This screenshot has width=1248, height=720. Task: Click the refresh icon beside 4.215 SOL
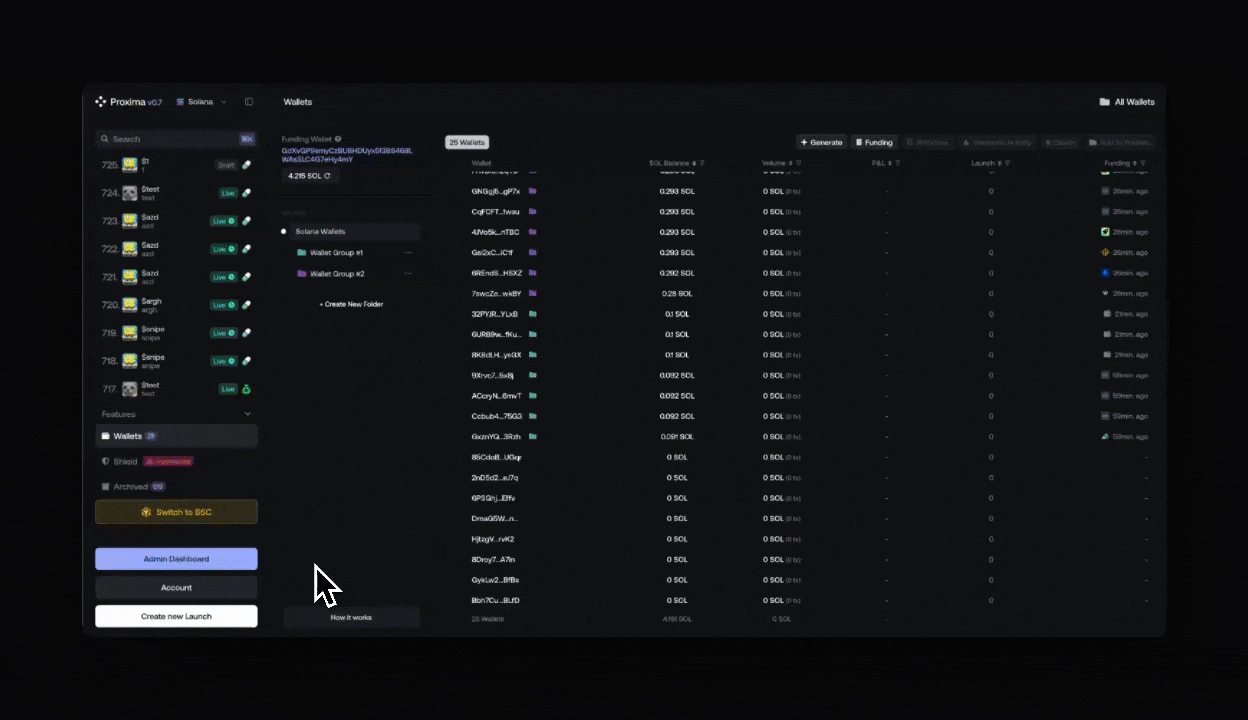click(327, 176)
